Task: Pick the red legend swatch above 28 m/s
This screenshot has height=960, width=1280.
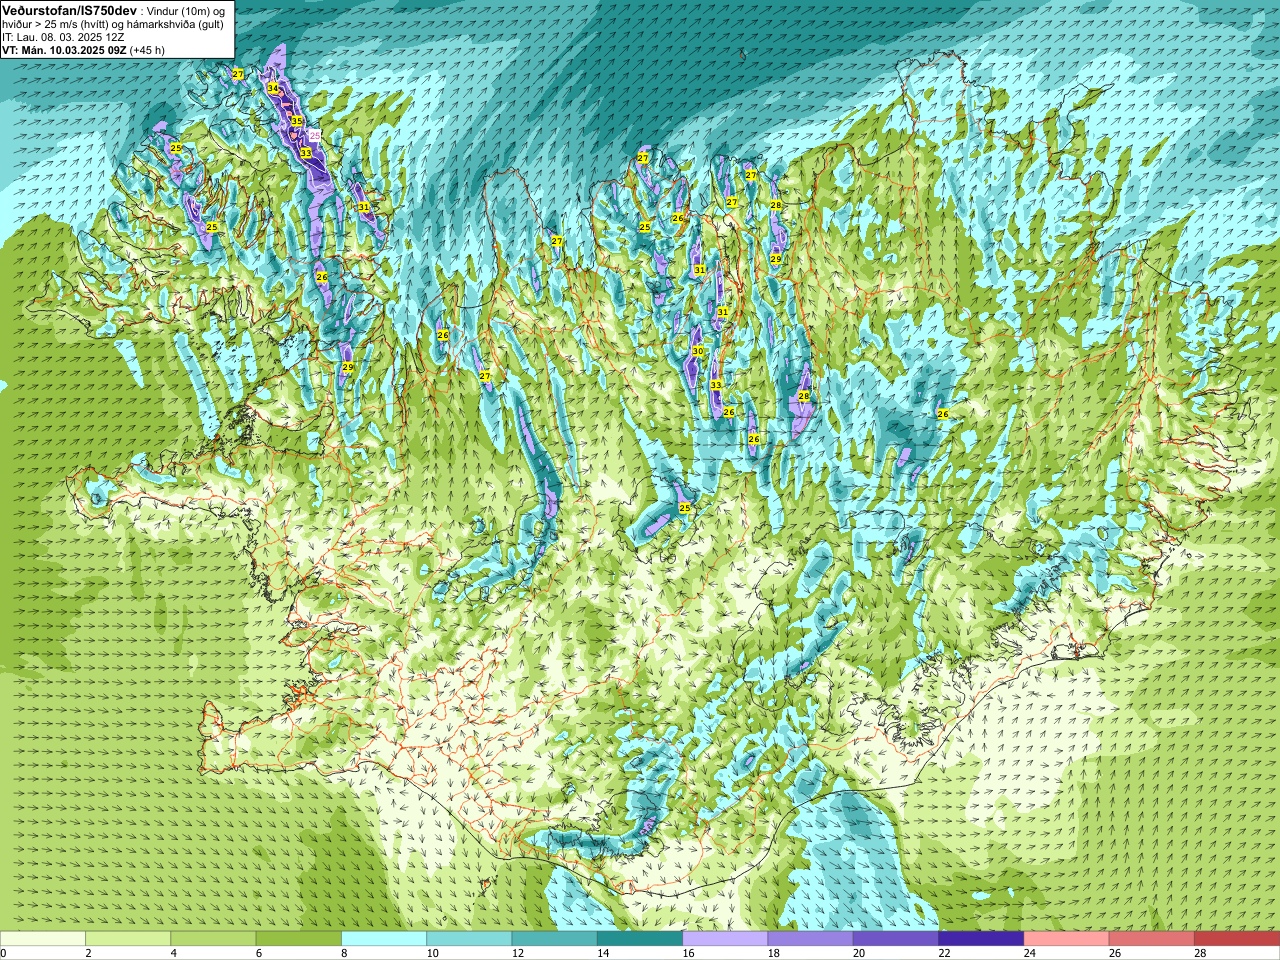Action: pyautogui.click(x=1237, y=939)
